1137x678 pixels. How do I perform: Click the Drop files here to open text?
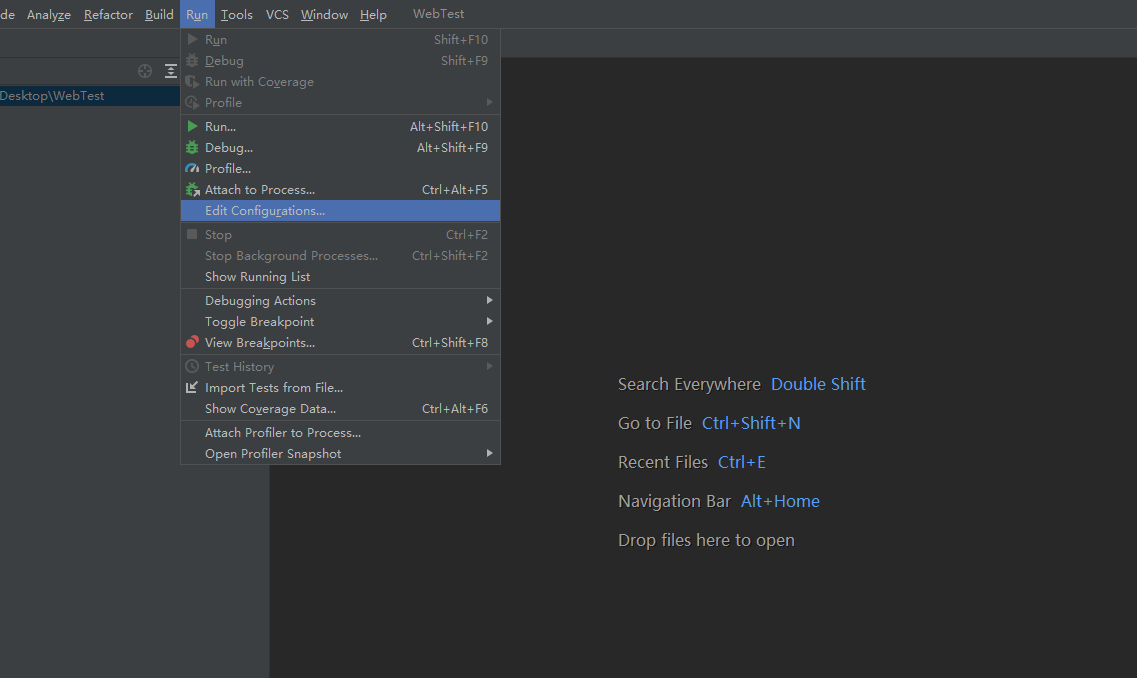point(706,541)
